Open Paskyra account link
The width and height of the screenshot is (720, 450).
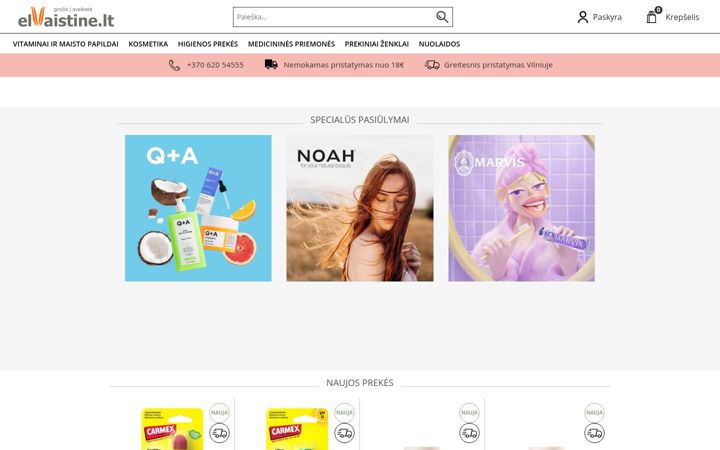coord(607,17)
